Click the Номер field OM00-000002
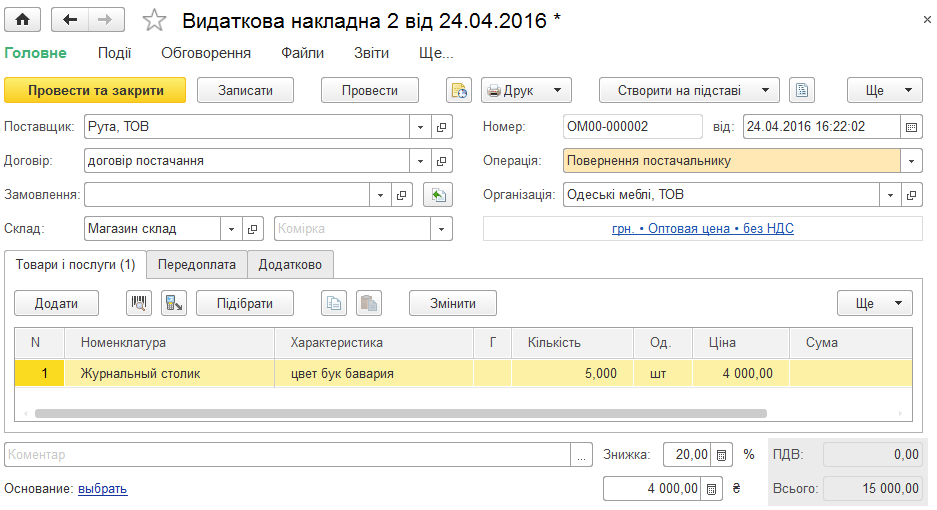The height and width of the screenshot is (510, 937). coord(633,127)
